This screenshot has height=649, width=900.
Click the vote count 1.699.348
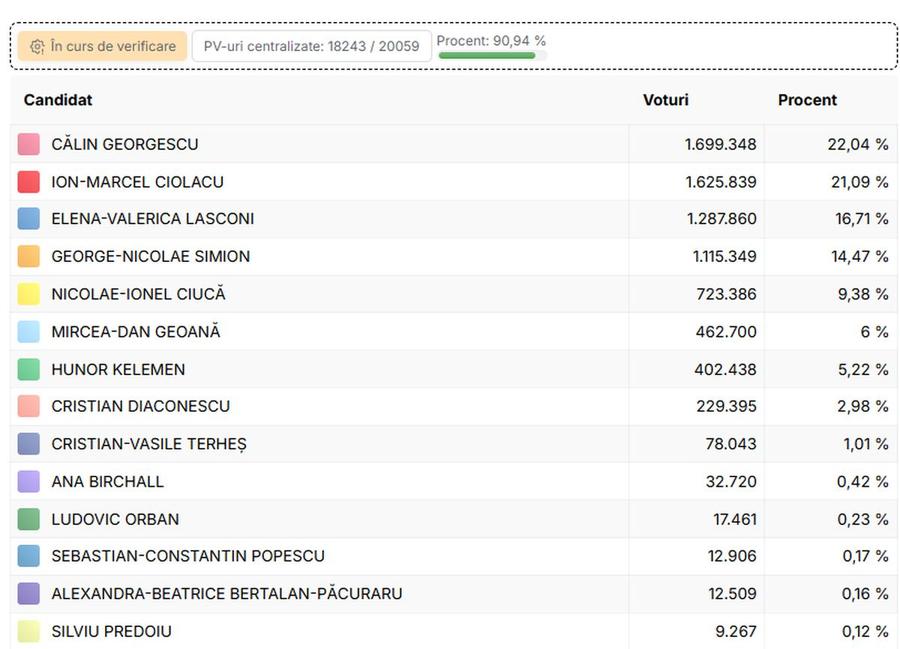pos(720,144)
